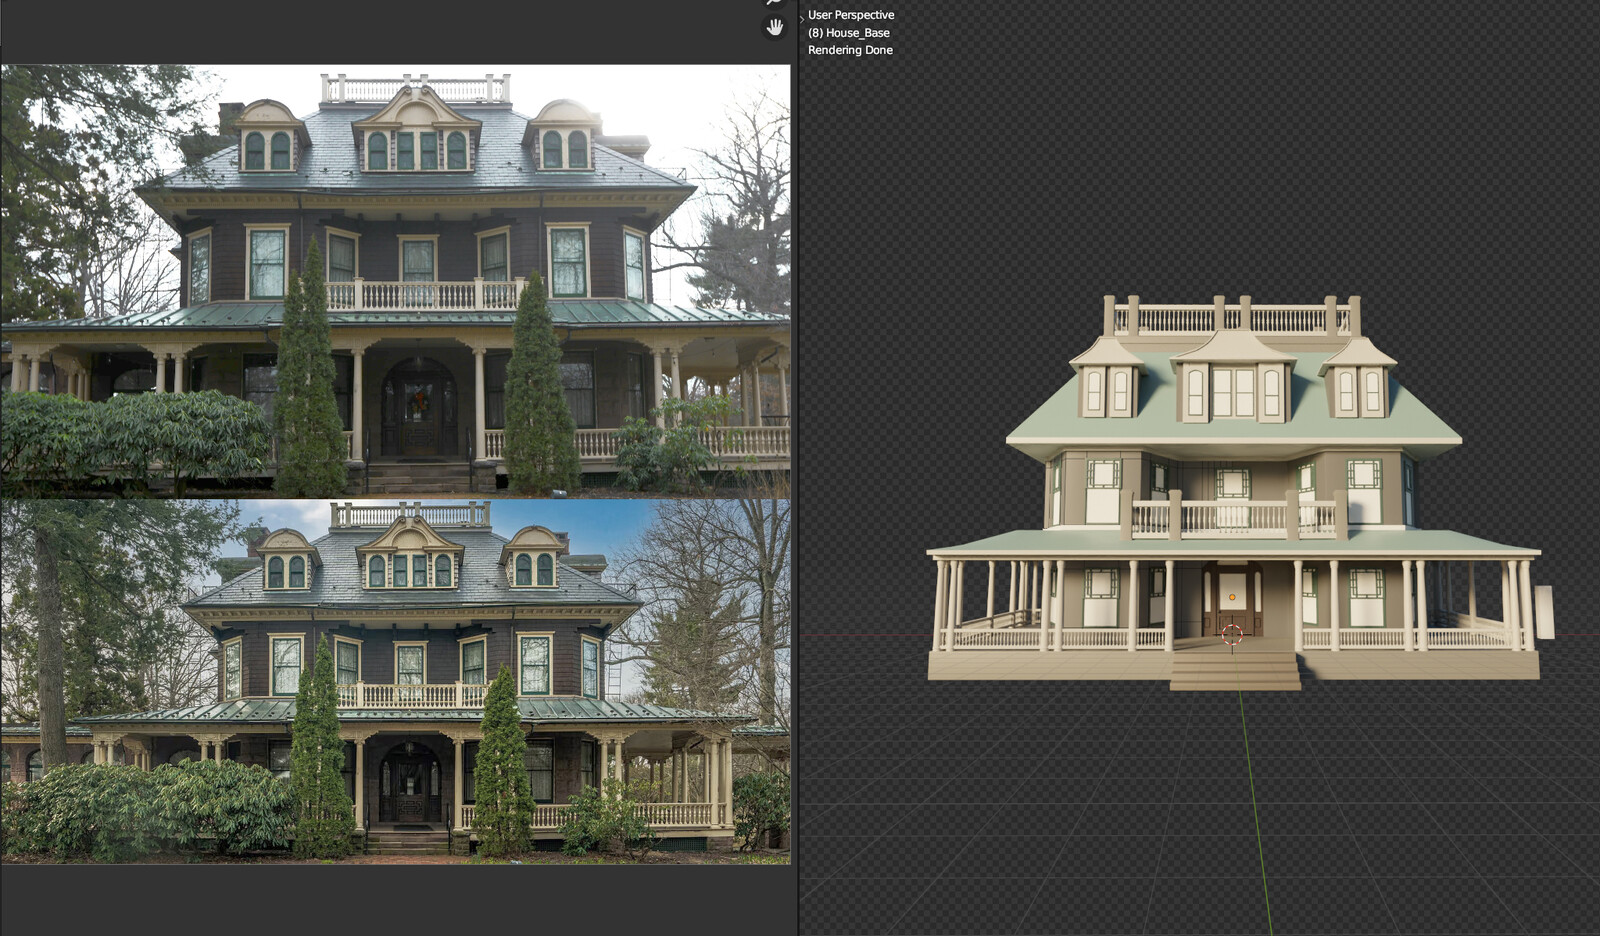Select small white object right of porch
1600x936 pixels.
pyautogui.click(x=1545, y=612)
